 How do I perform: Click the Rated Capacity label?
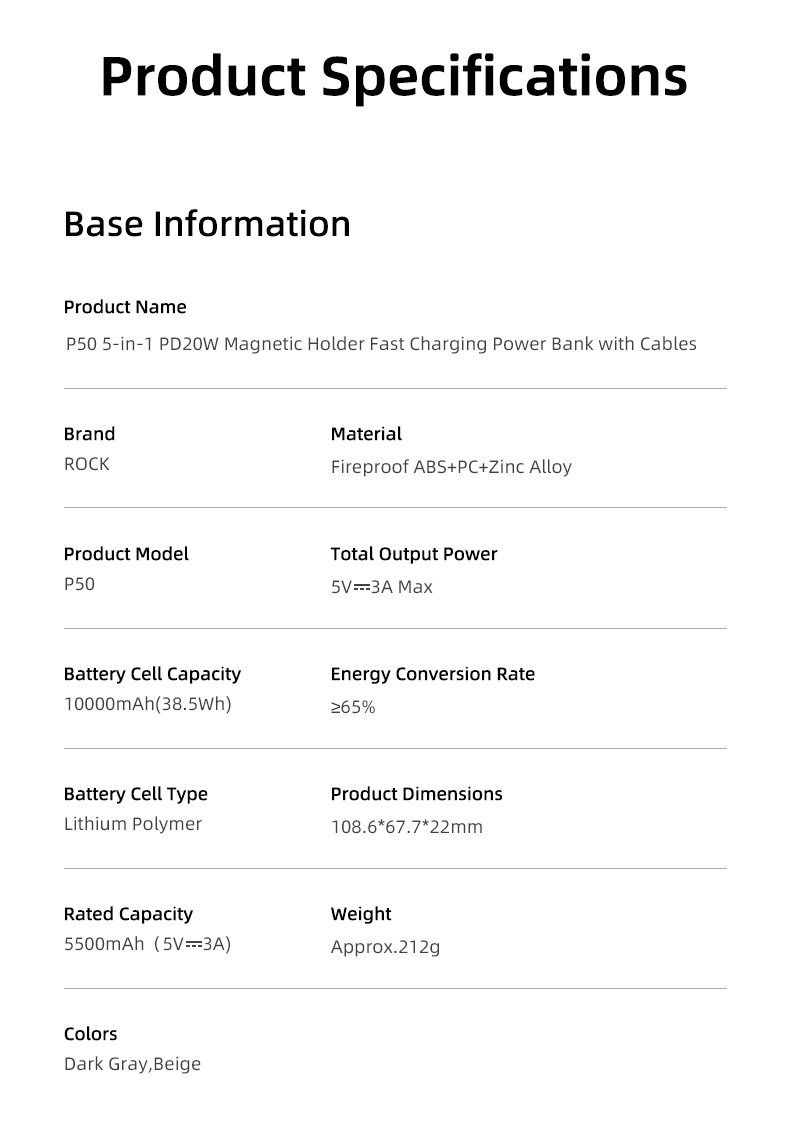coord(128,914)
